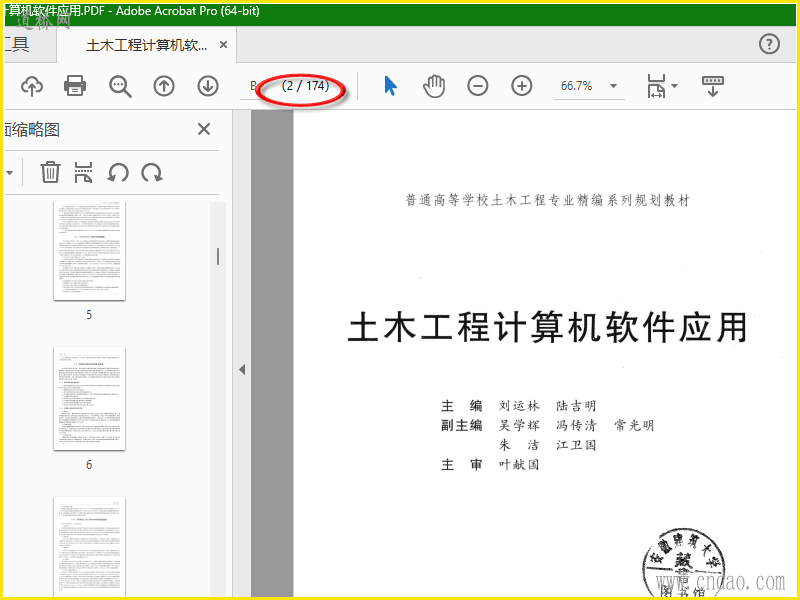Viewport: 800px width, 600px height.
Task: Rotate pages clockwise
Action: point(152,172)
